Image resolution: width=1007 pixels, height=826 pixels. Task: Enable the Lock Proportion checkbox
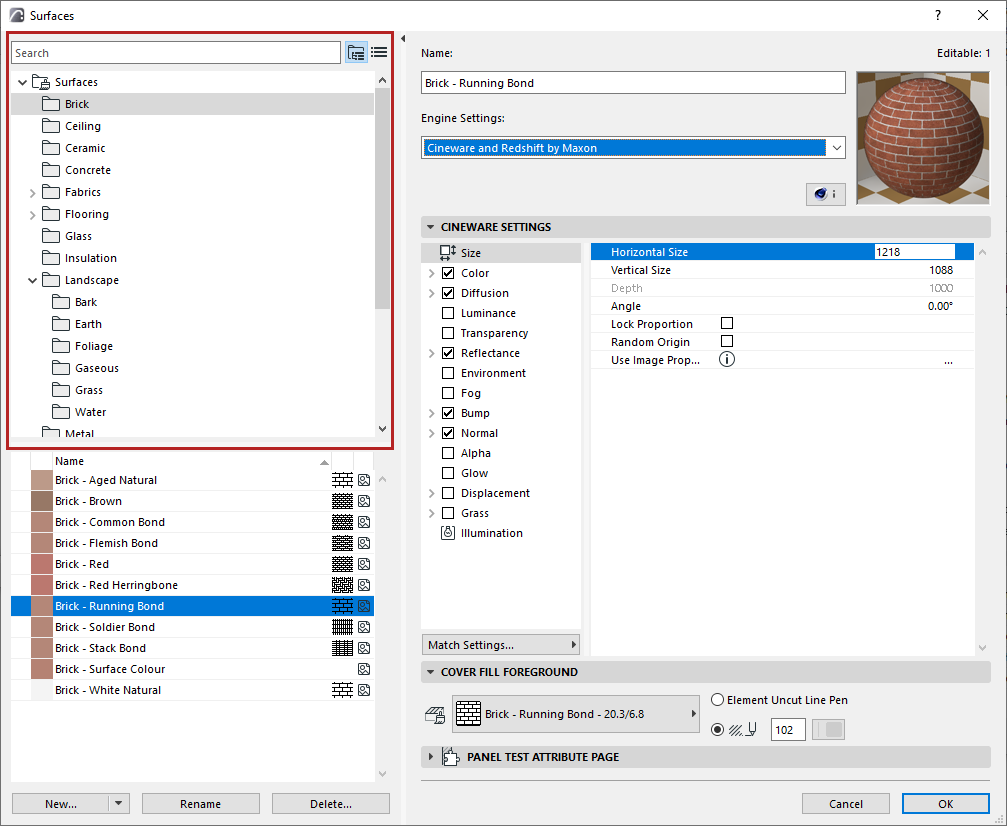pos(727,323)
